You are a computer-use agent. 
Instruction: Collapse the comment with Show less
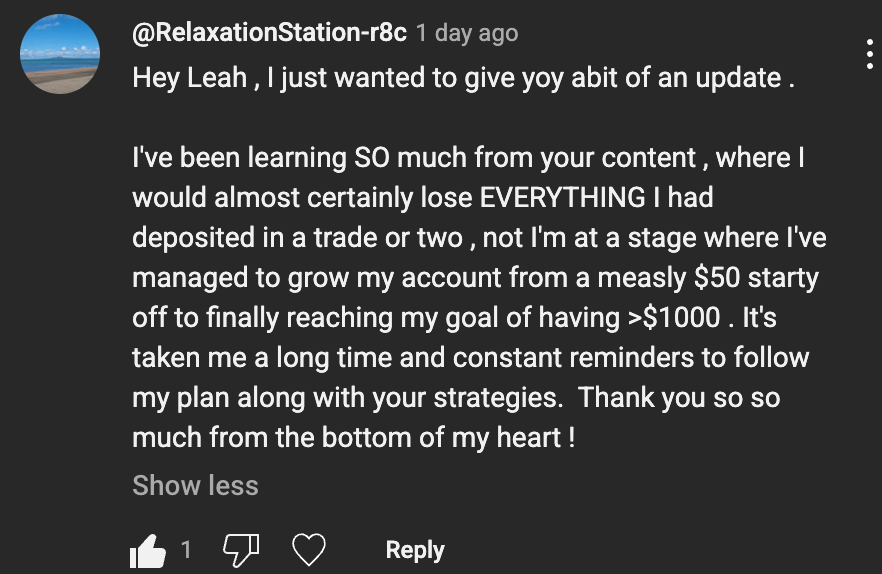click(195, 486)
